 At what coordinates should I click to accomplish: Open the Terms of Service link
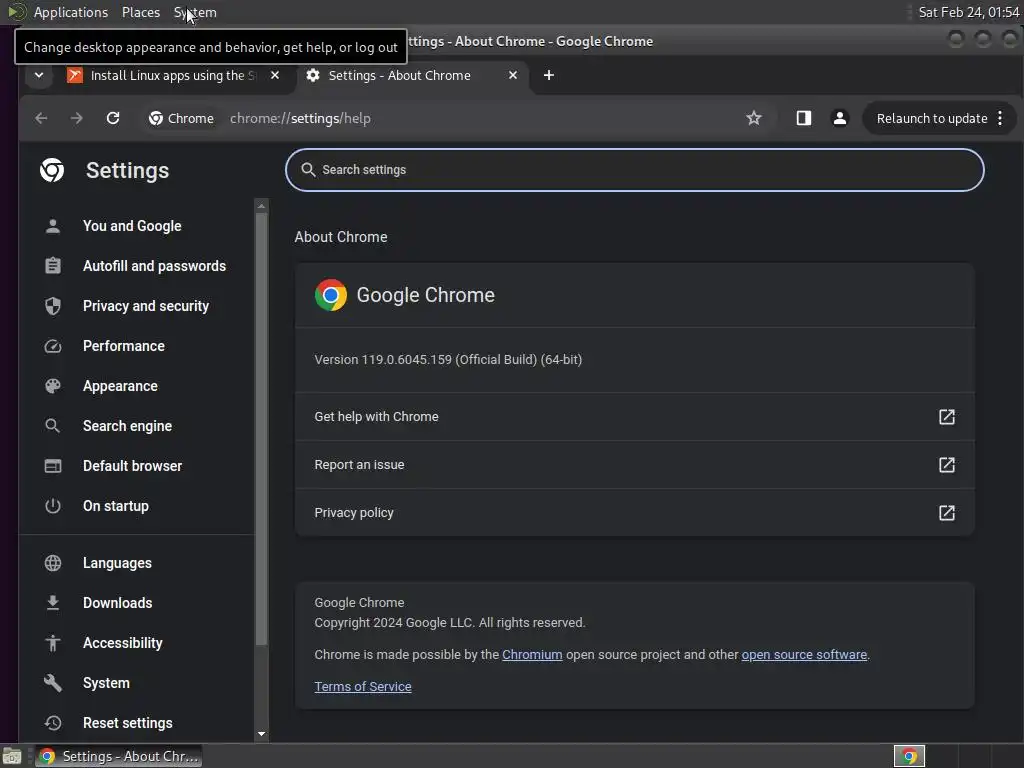click(362, 686)
